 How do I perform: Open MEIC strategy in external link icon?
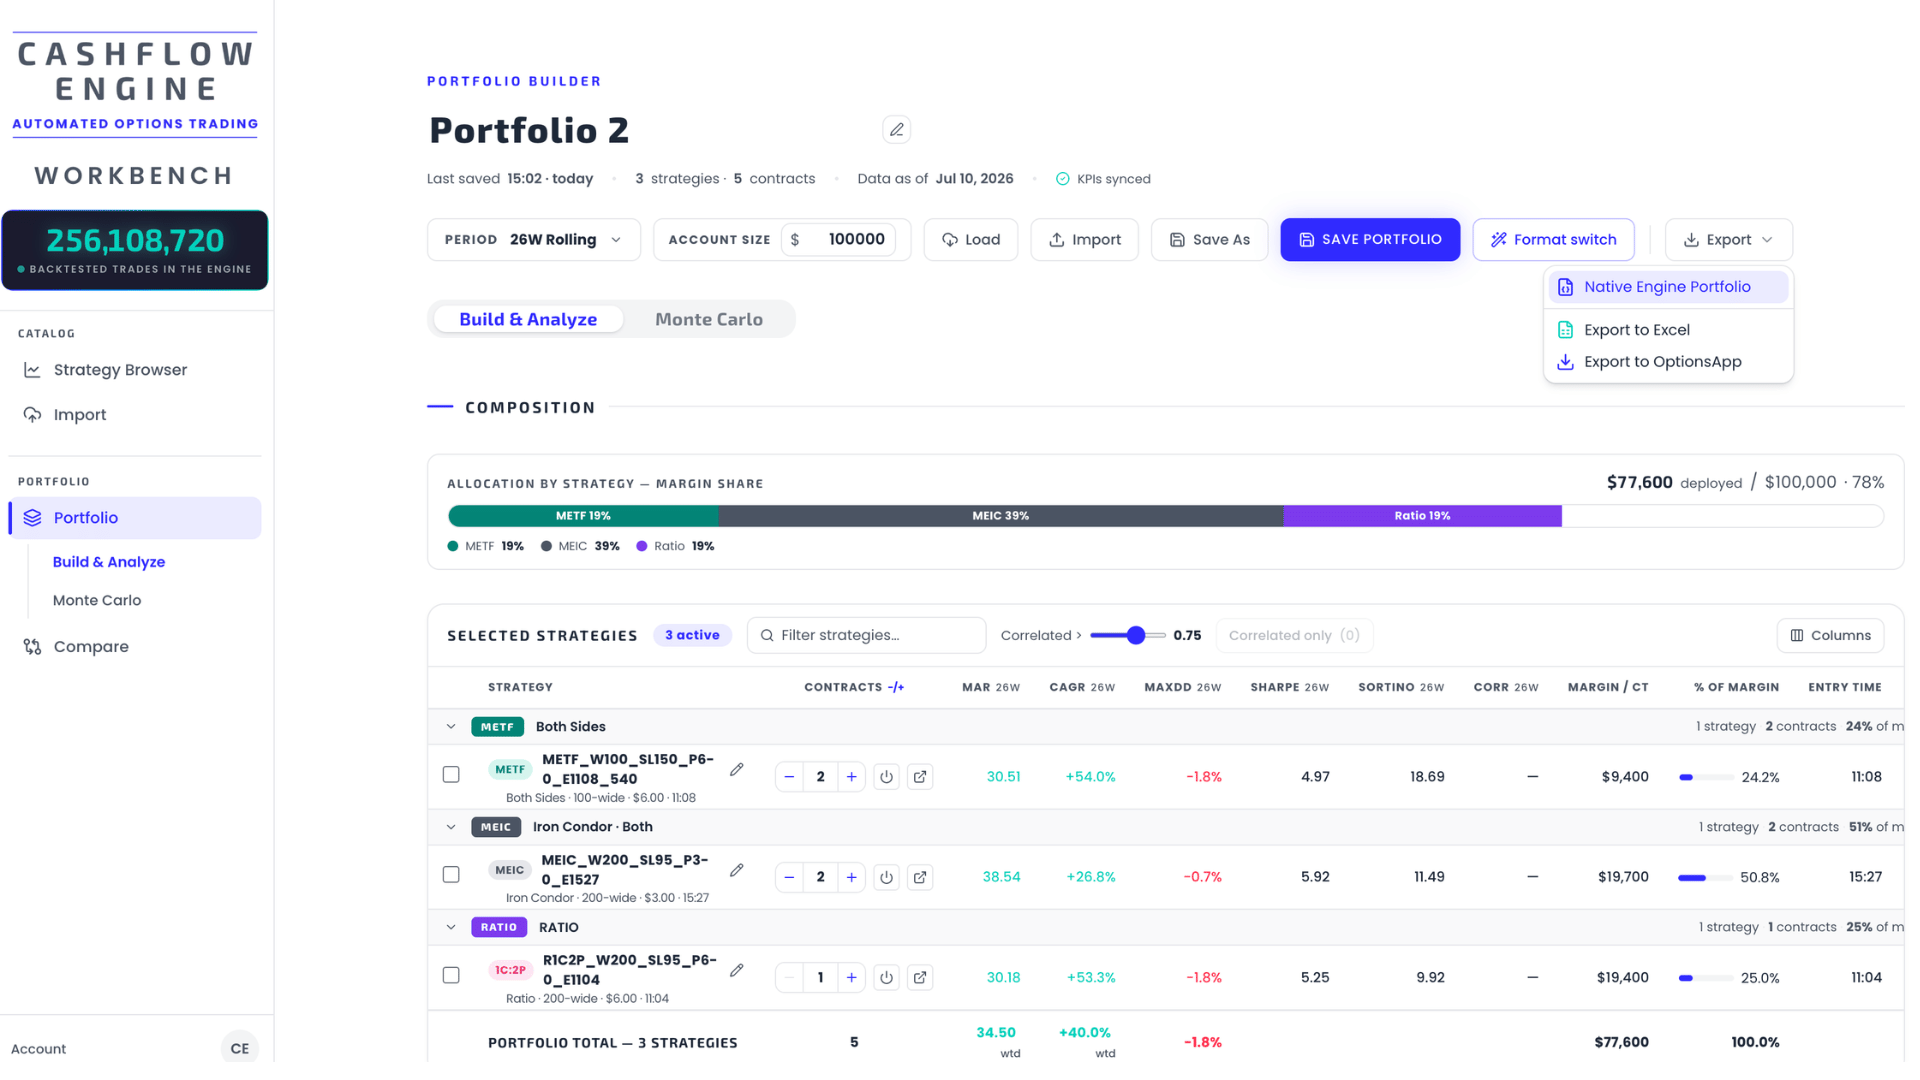tap(919, 877)
